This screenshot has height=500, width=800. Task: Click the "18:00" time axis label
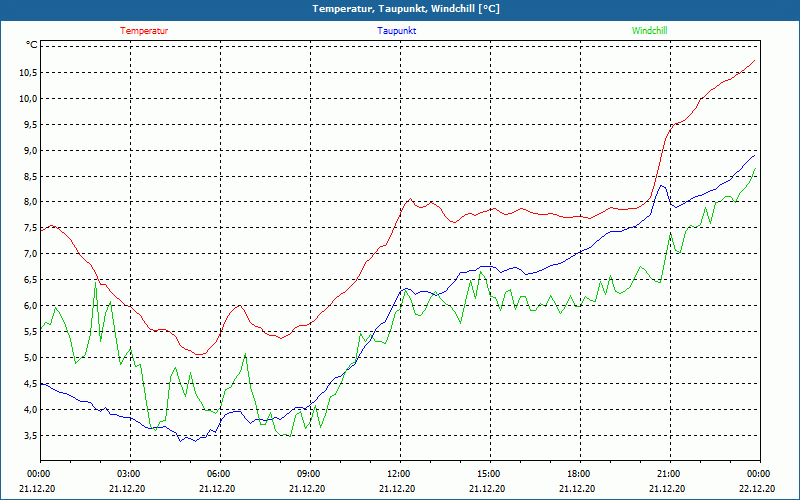(580, 474)
